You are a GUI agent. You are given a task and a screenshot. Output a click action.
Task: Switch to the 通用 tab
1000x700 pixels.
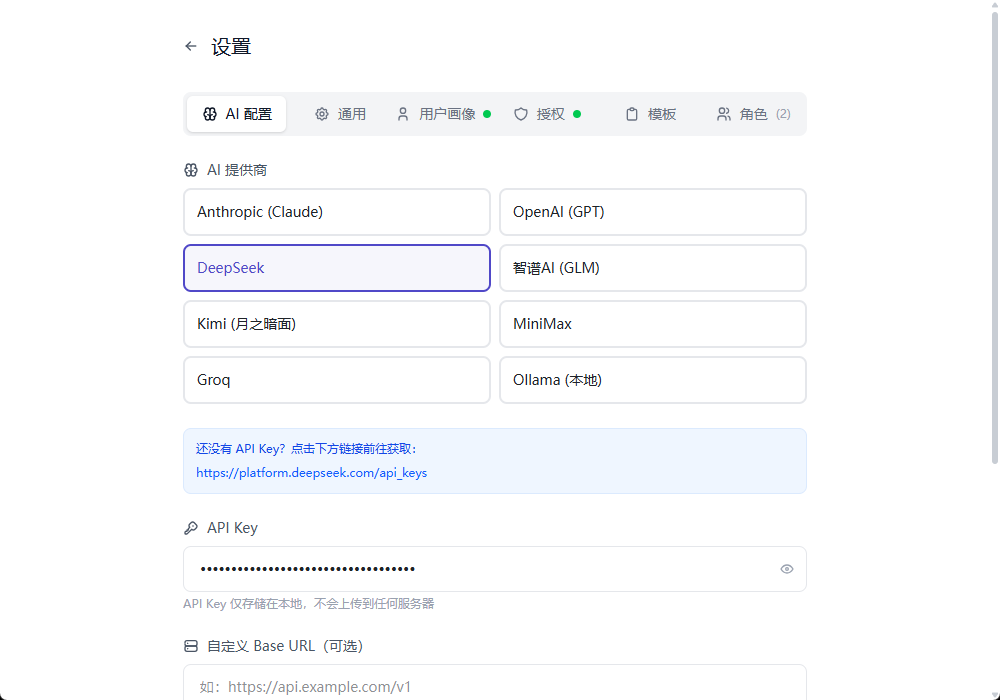[x=341, y=114]
